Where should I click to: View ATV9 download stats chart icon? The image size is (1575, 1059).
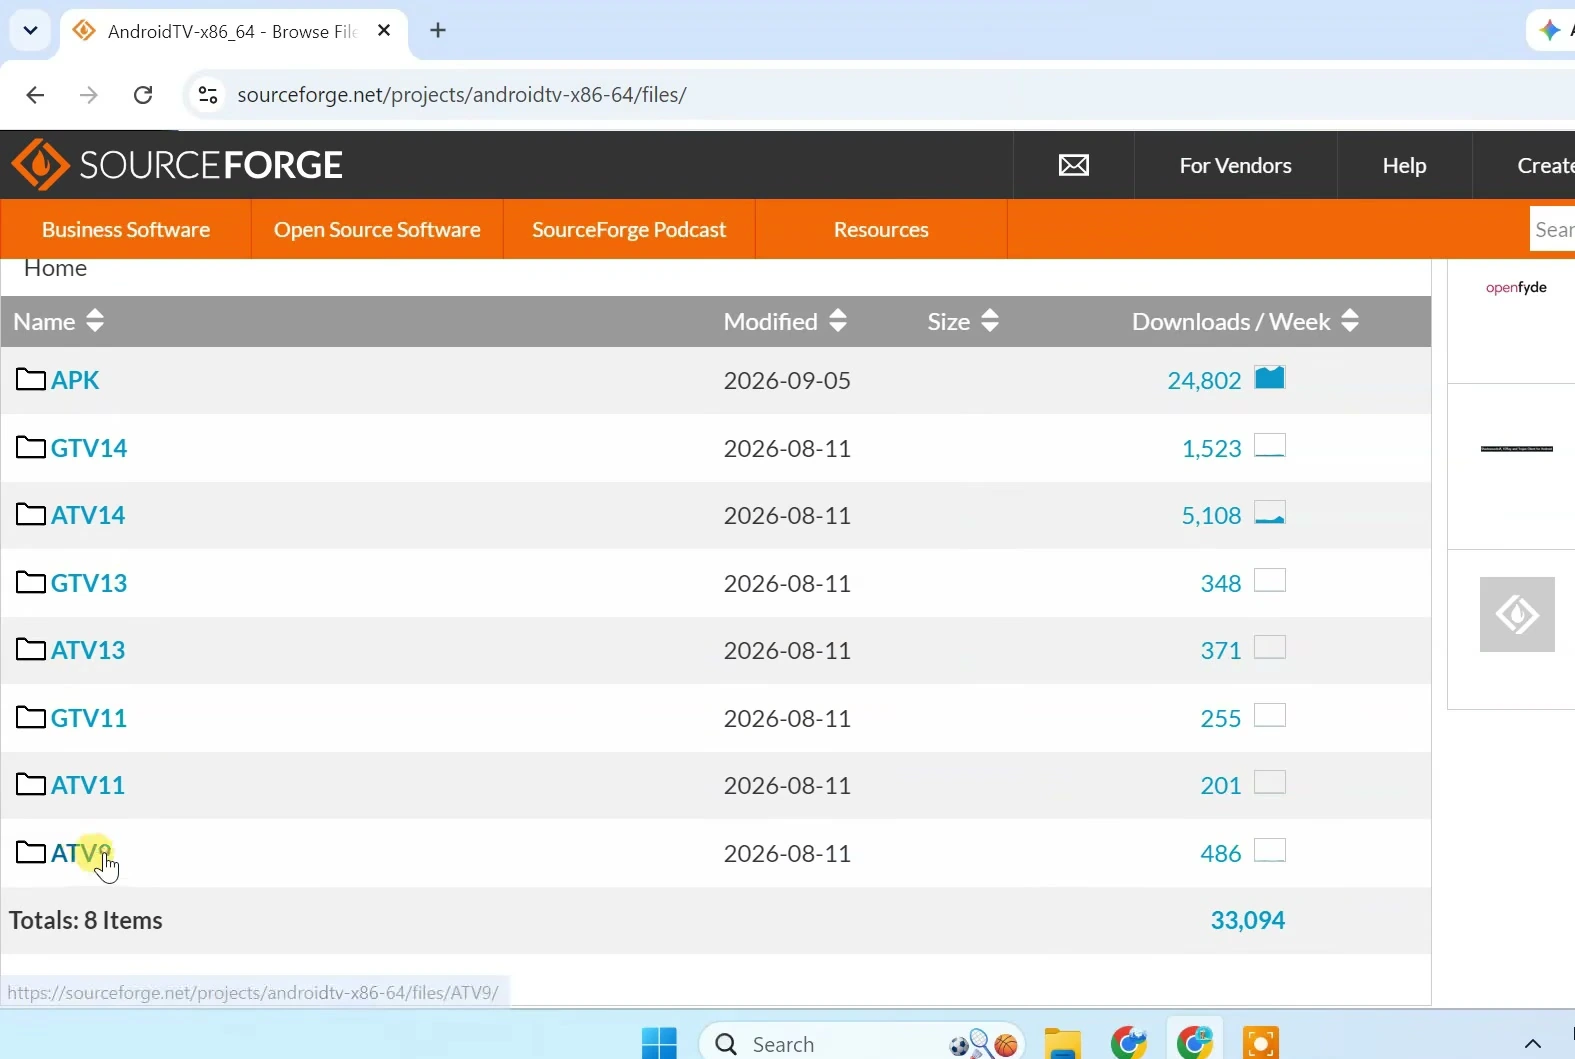point(1270,850)
